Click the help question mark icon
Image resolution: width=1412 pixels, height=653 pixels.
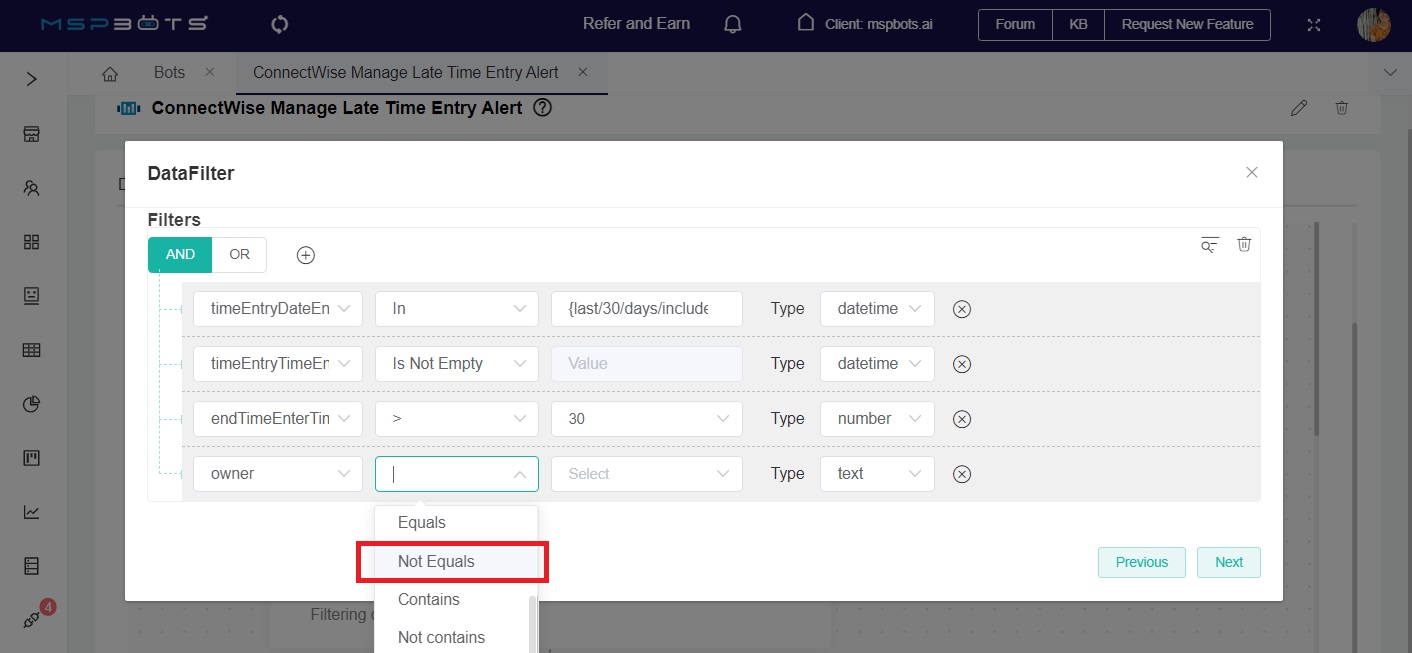pyautogui.click(x=543, y=108)
